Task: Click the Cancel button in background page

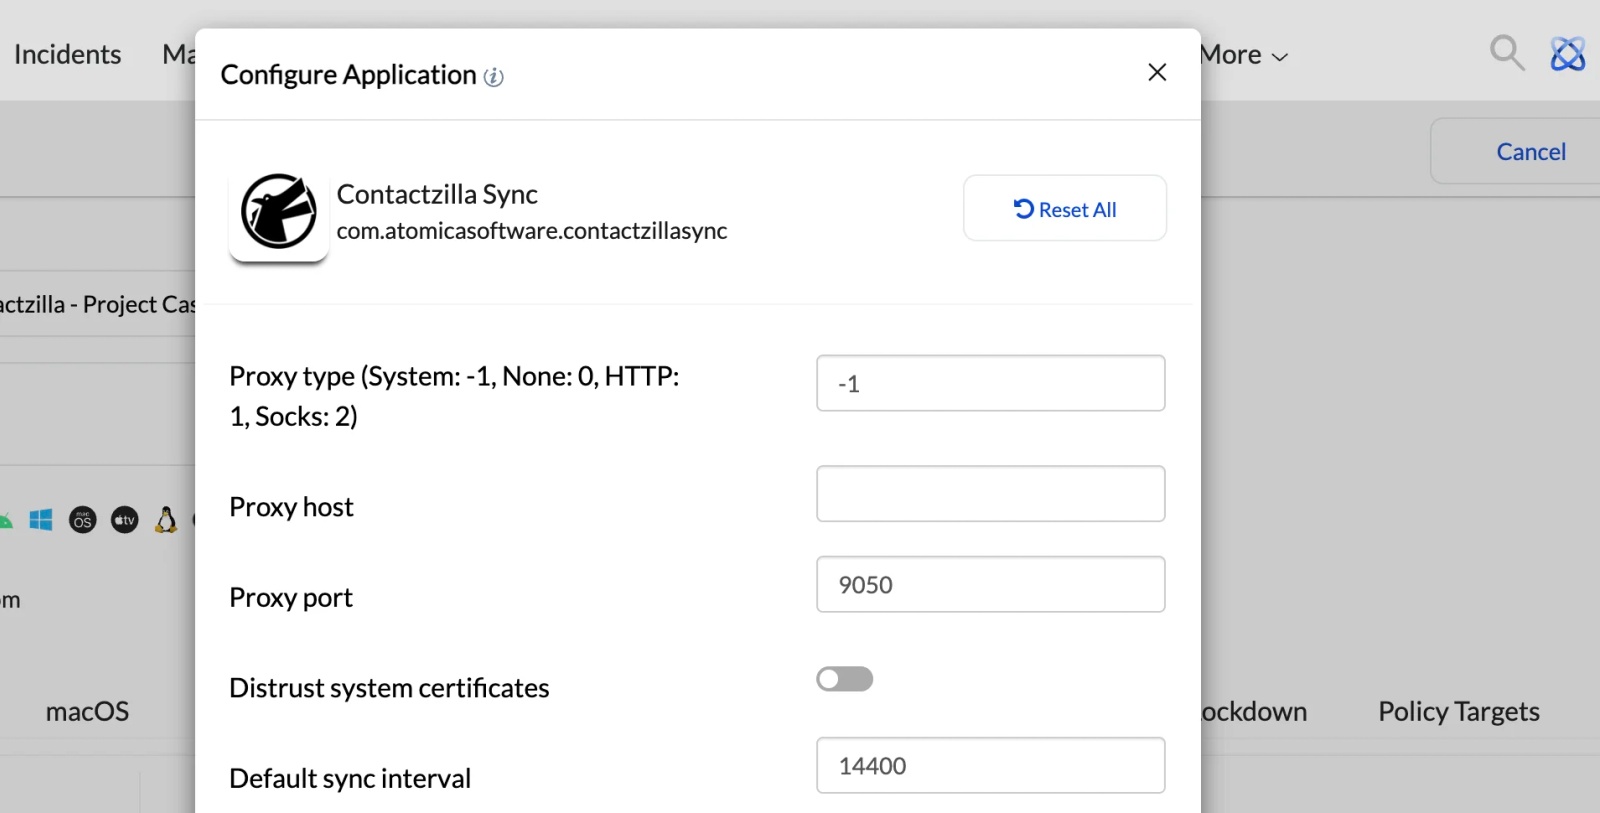Action: point(1530,152)
